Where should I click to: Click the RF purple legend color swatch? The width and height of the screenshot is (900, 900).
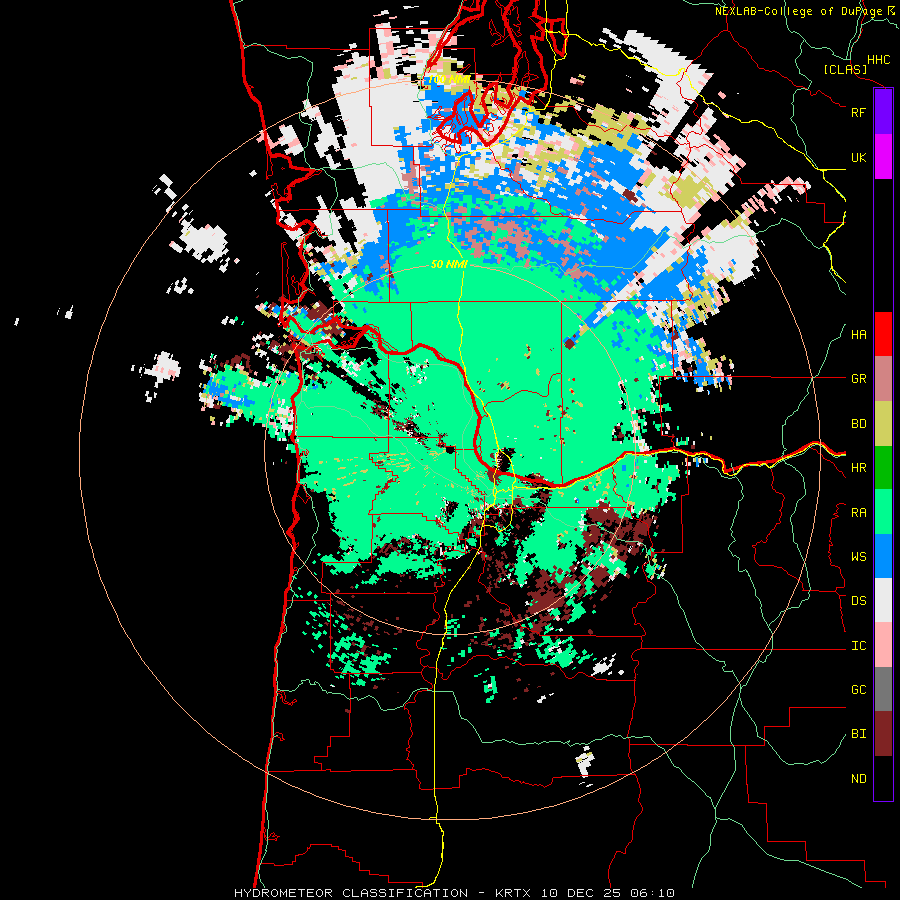pyautogui.click(x=883, y=112)
